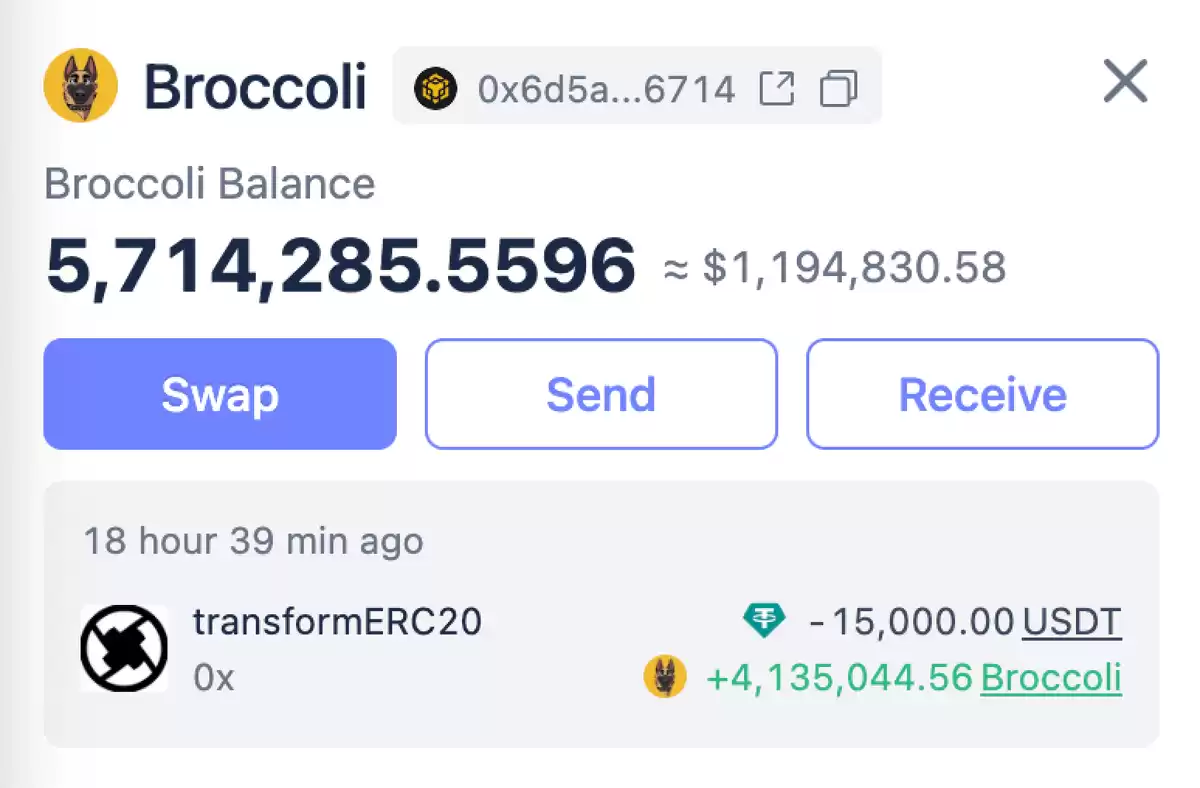This screenshot has height=788, width=1200.
Task: Copy the wallet address with copy icon
Action: coord(838,89)
